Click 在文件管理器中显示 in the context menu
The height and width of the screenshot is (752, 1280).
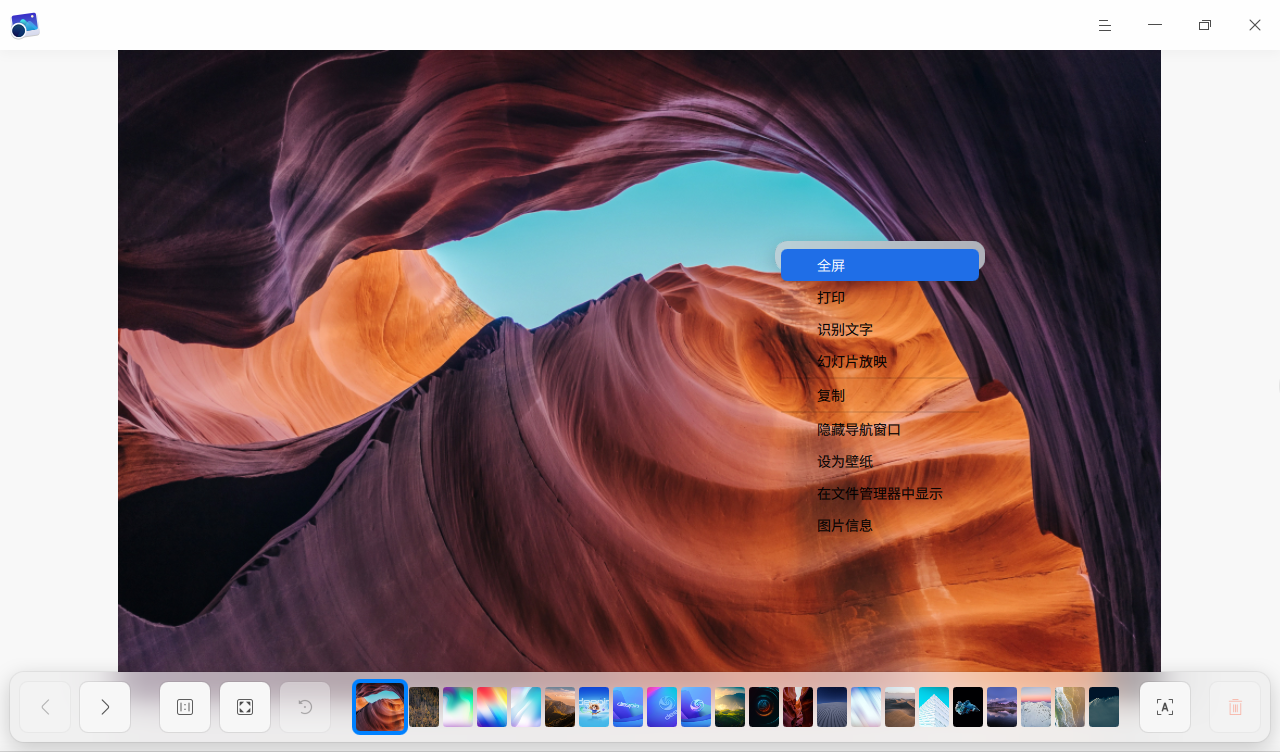(880, 493)
